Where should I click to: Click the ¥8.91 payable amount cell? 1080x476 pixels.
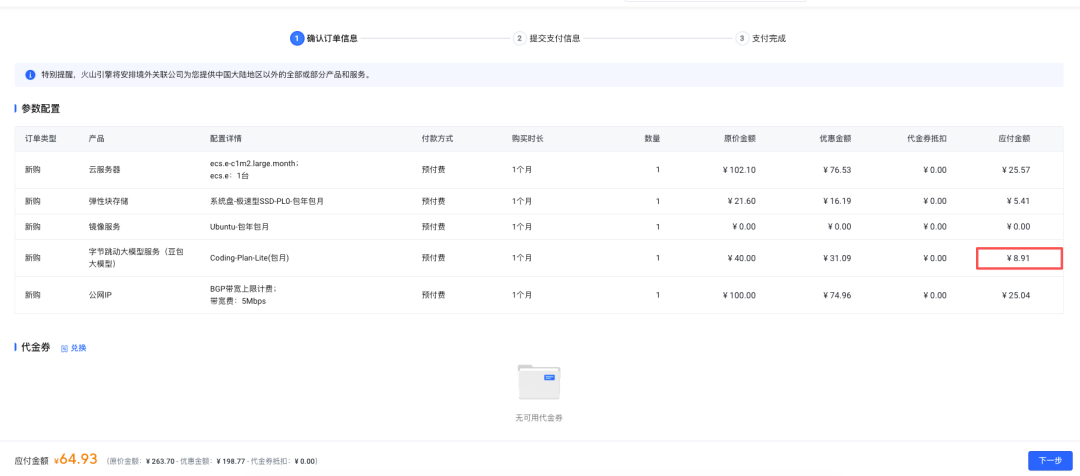click(1019, 258)
